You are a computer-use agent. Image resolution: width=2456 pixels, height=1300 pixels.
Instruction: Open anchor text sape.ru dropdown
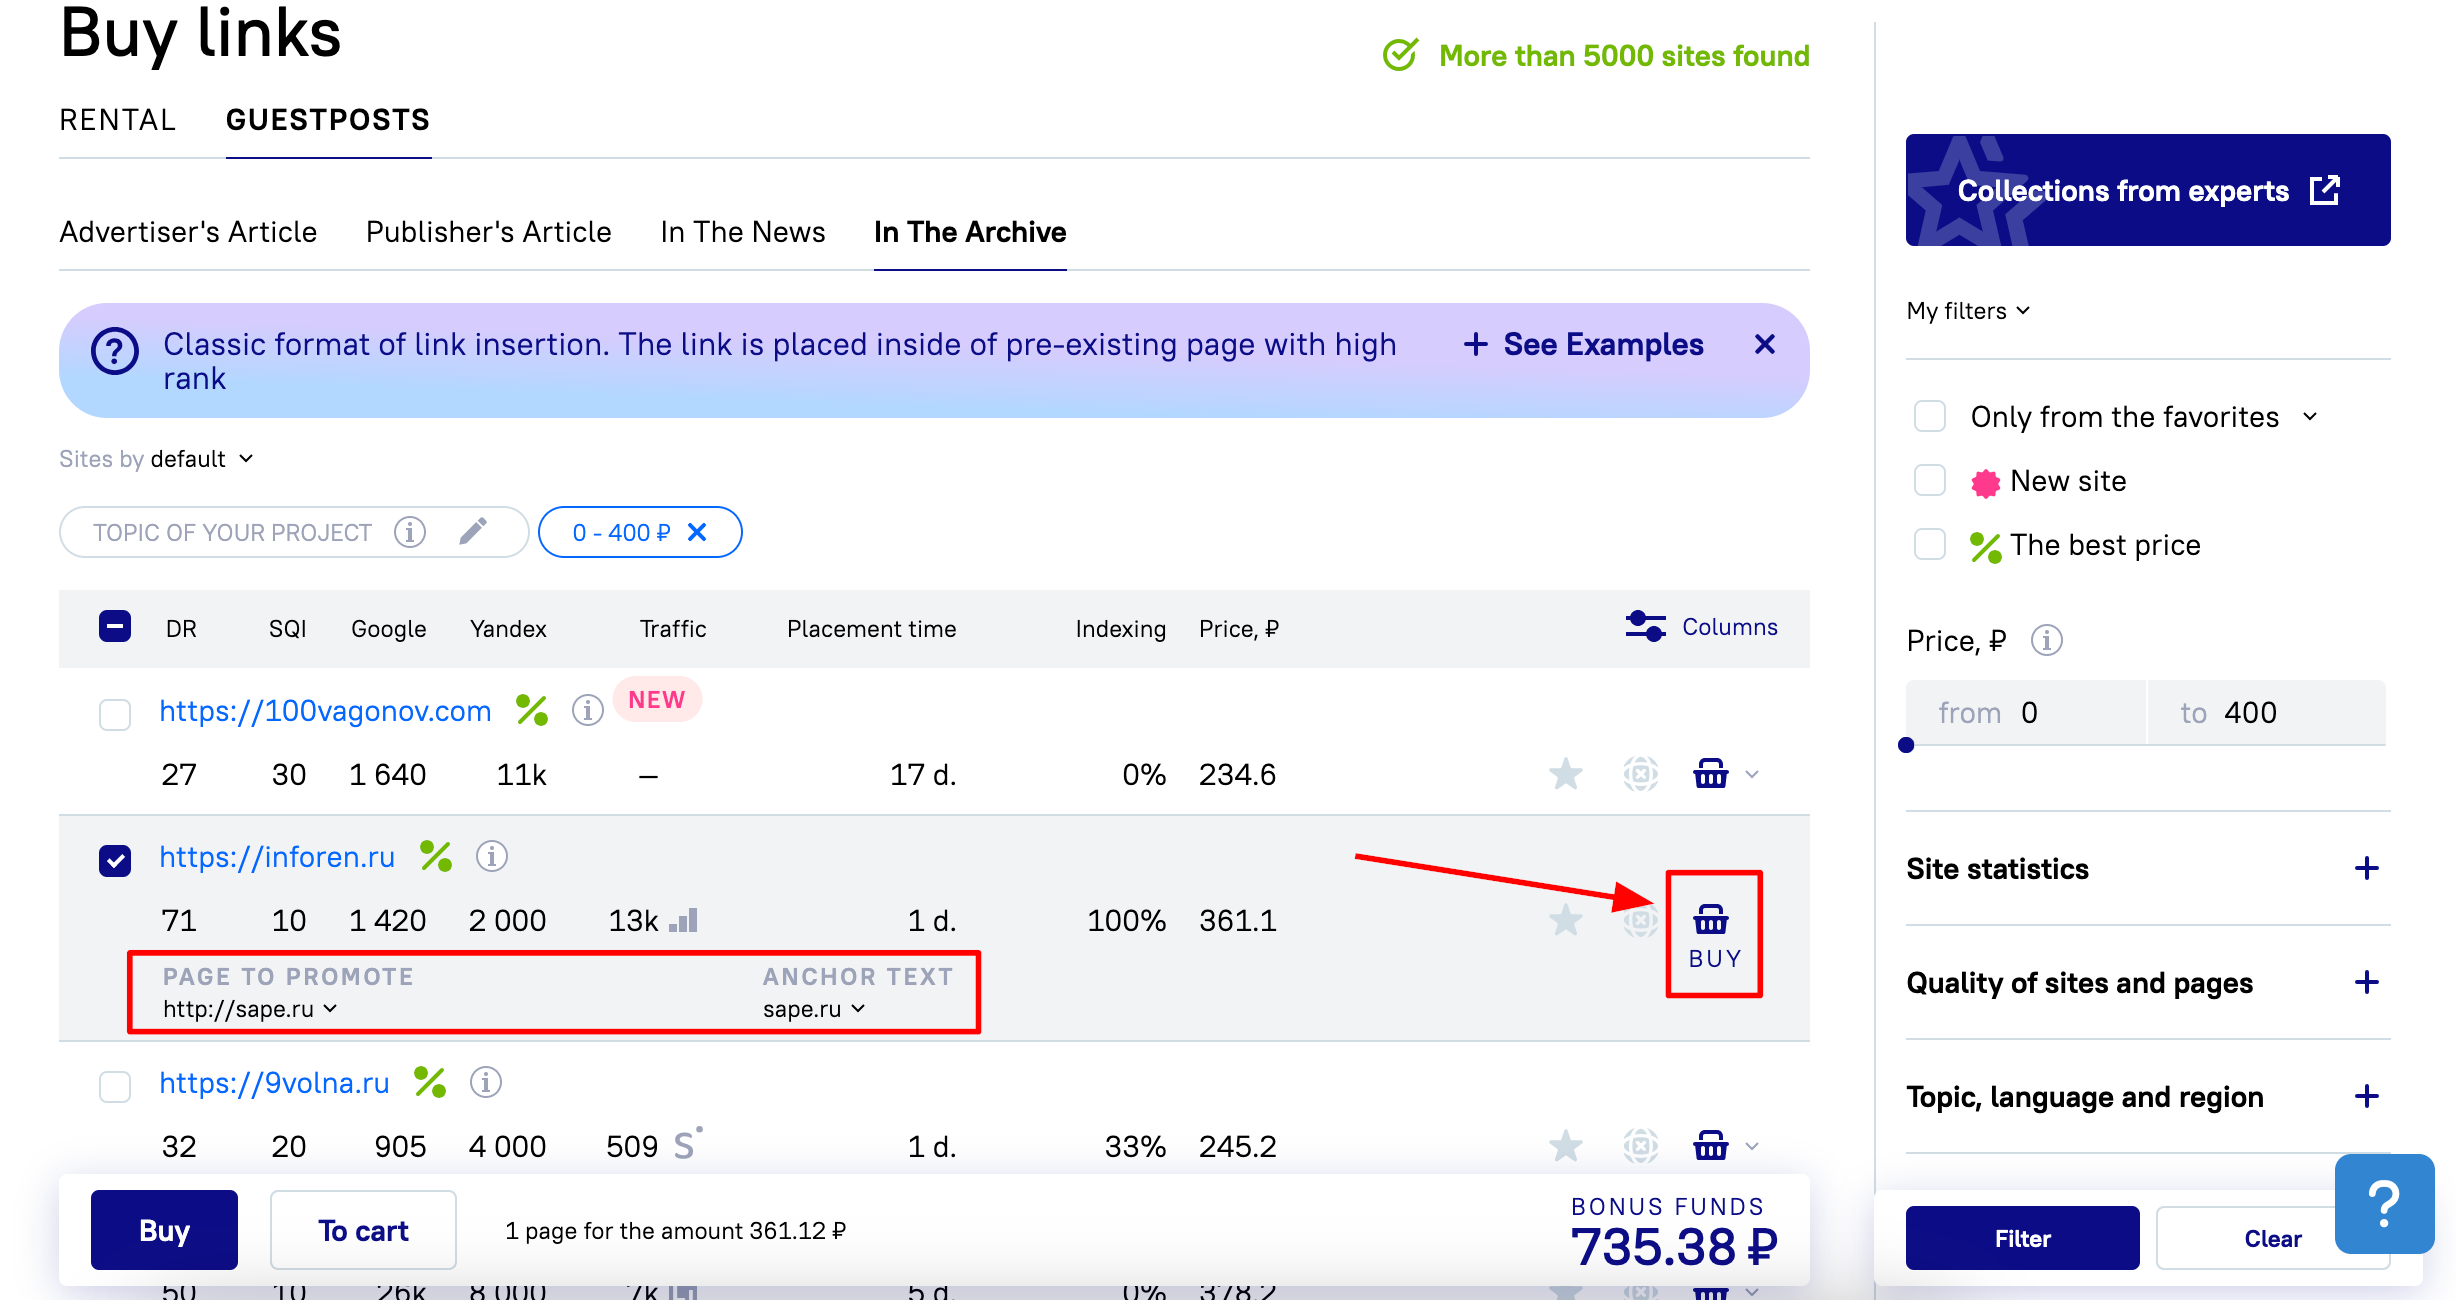point(814,1009)
